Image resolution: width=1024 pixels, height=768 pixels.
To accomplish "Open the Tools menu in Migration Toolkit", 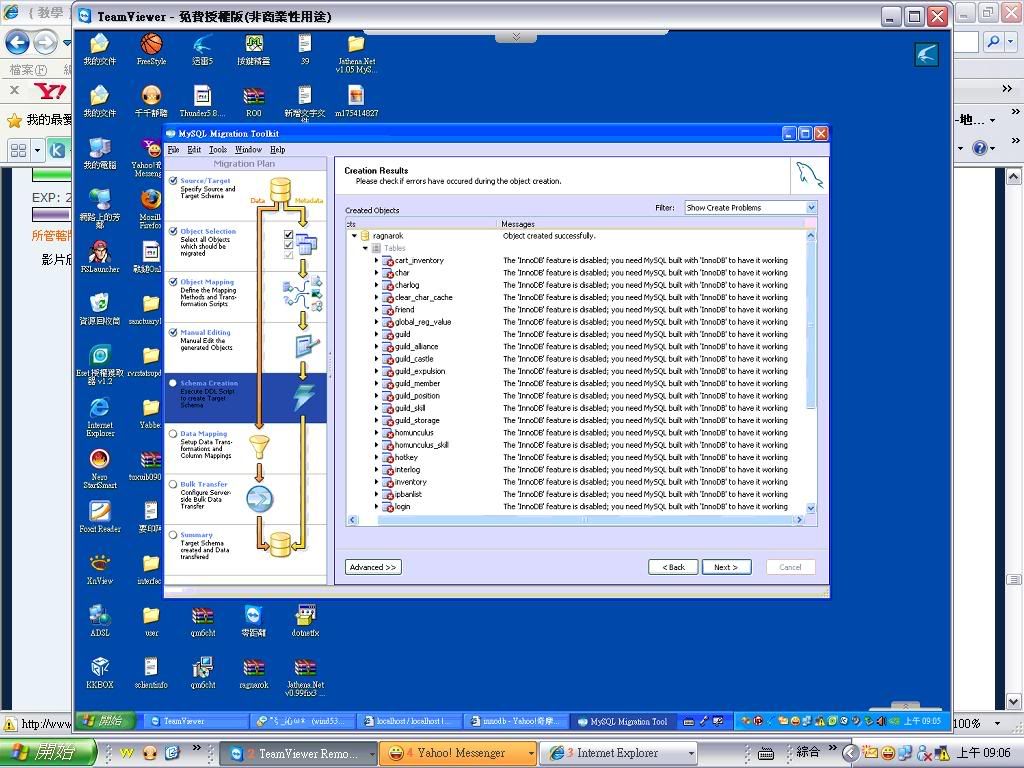I will (217, 150).
